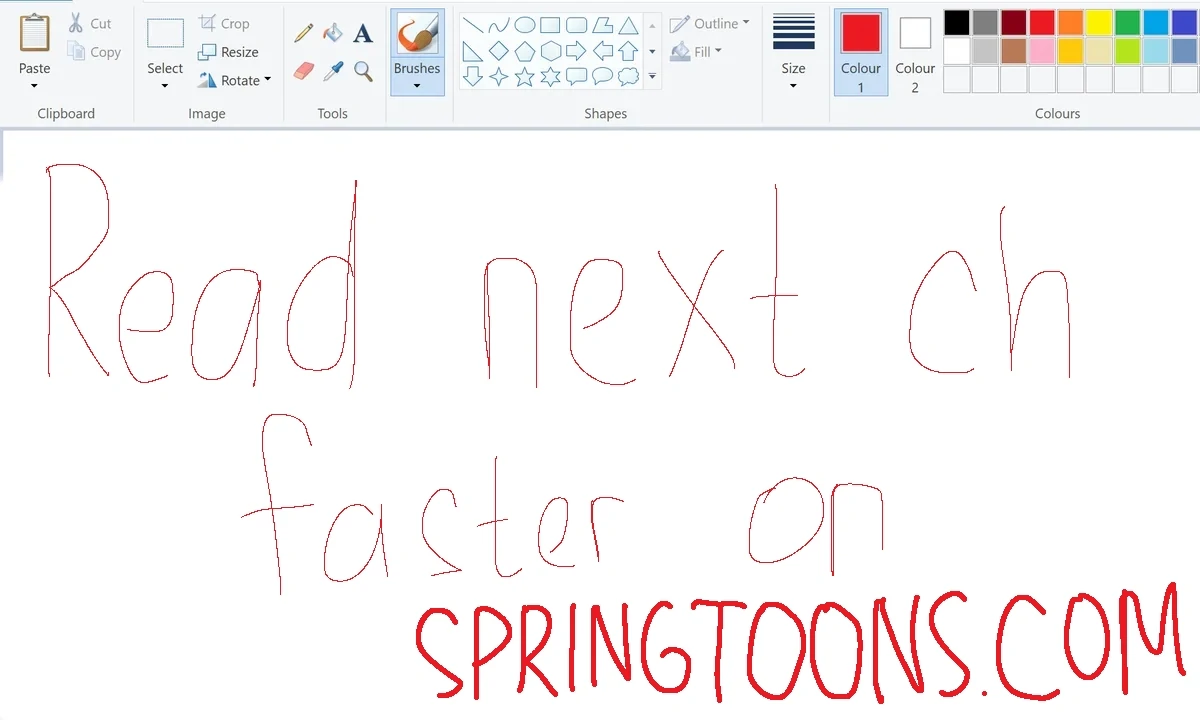Activate the Eraser tool

(303, 71)
